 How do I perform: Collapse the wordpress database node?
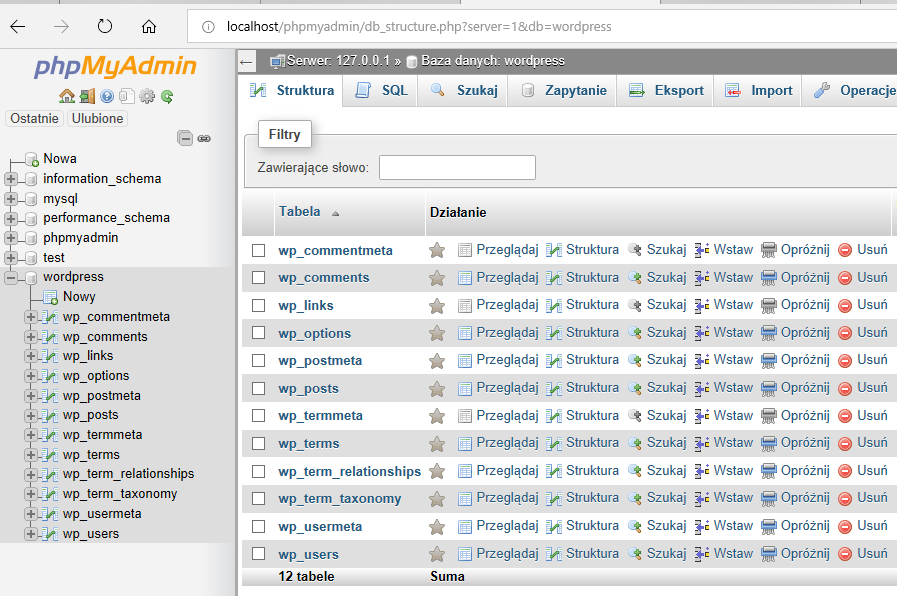click(11, 277)
